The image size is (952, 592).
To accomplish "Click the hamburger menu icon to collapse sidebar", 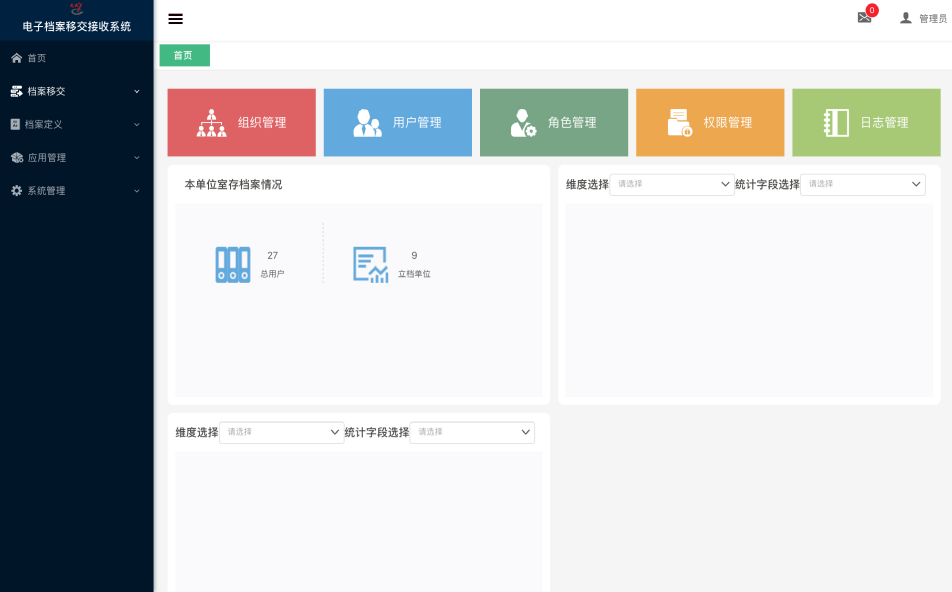I will pyautogui.click(x=176, y=18).
